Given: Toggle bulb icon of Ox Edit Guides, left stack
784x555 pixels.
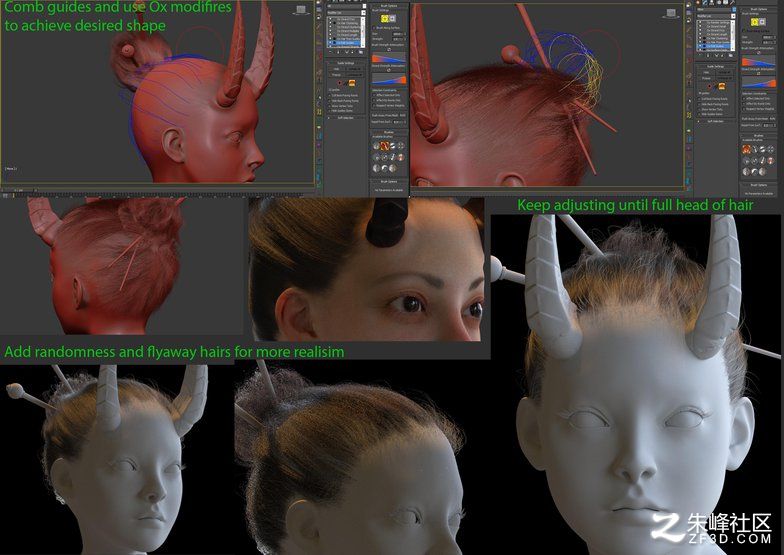Looking at the screenshot, I should tap(330, 42).
